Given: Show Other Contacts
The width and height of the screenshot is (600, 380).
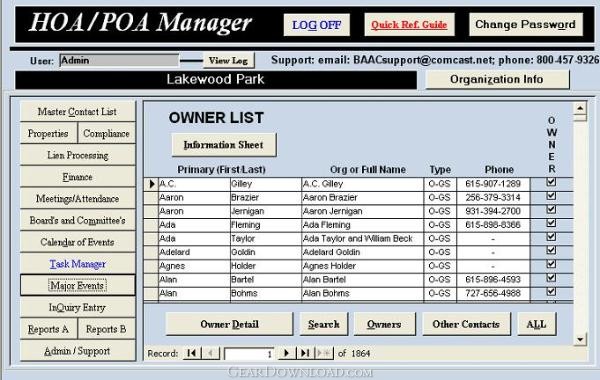Looking at the screenshot, I should 466,324.
